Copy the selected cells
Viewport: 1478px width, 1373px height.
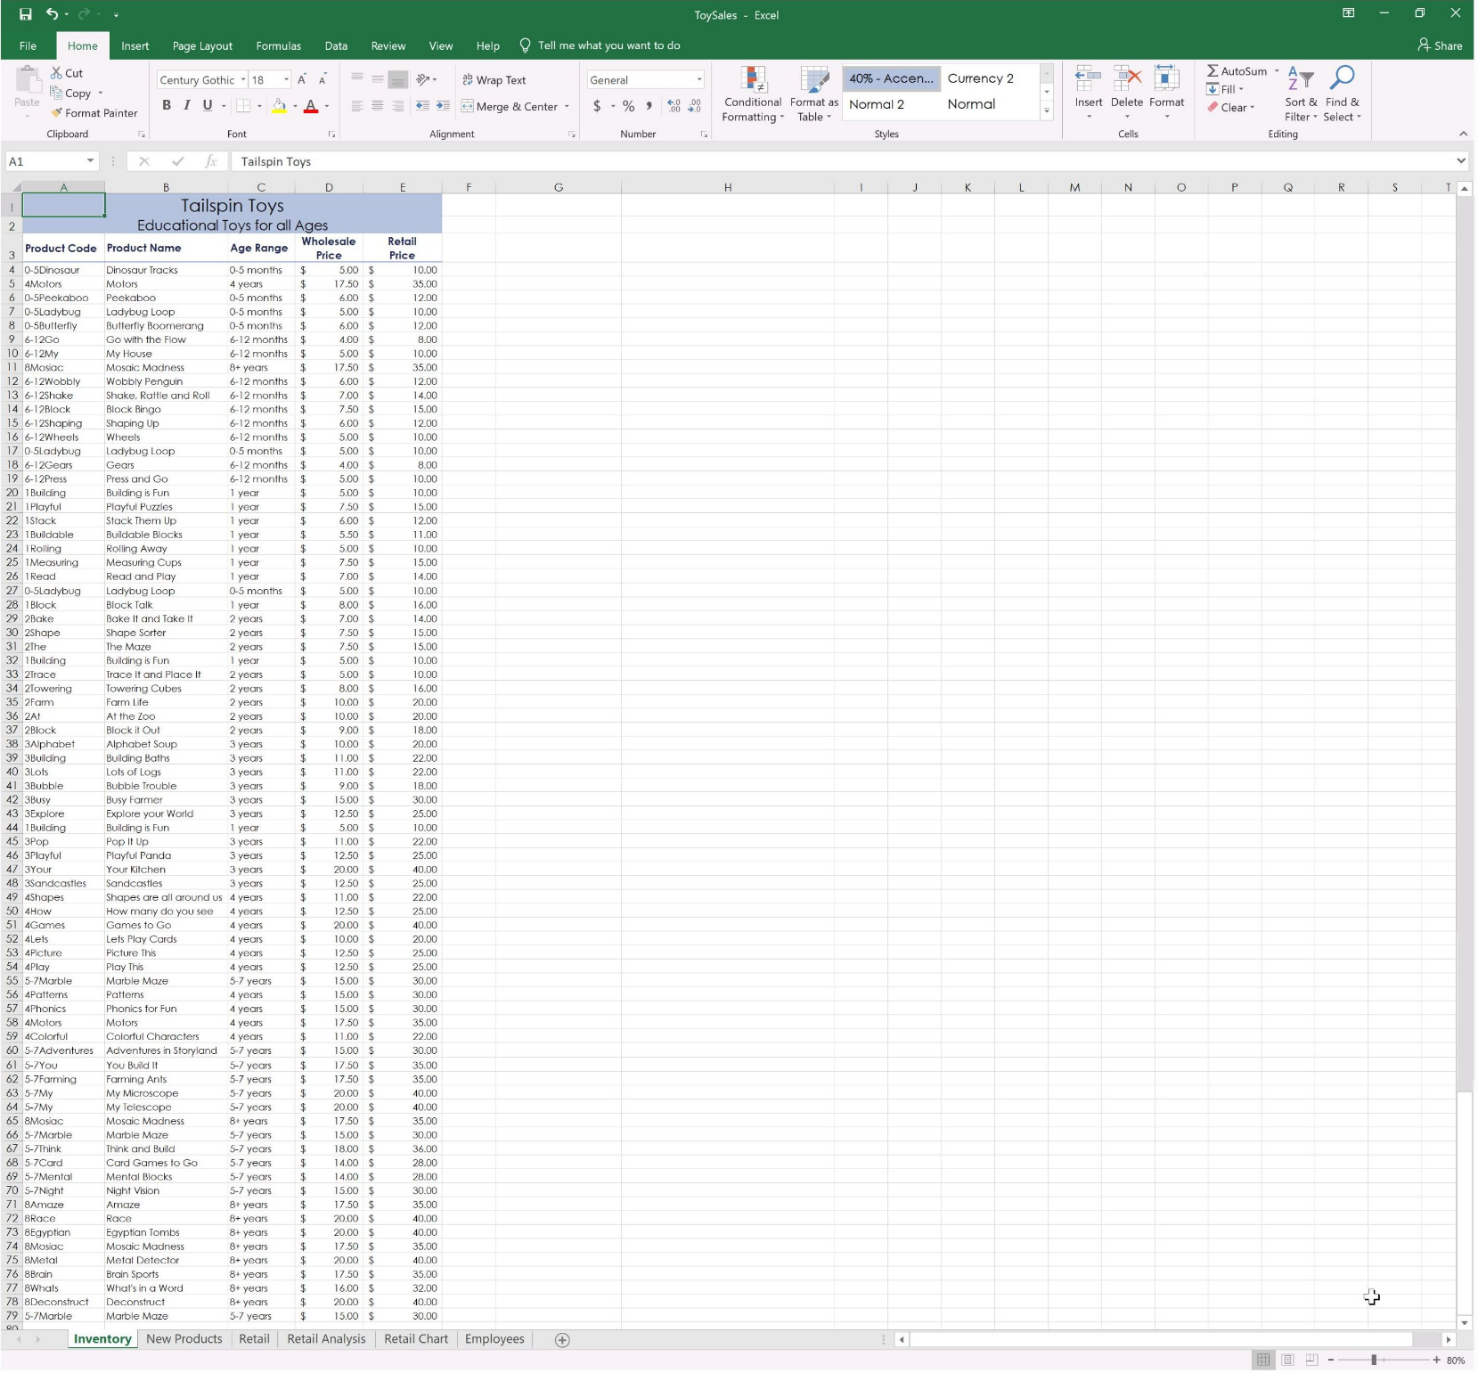(x=71, y=93)
